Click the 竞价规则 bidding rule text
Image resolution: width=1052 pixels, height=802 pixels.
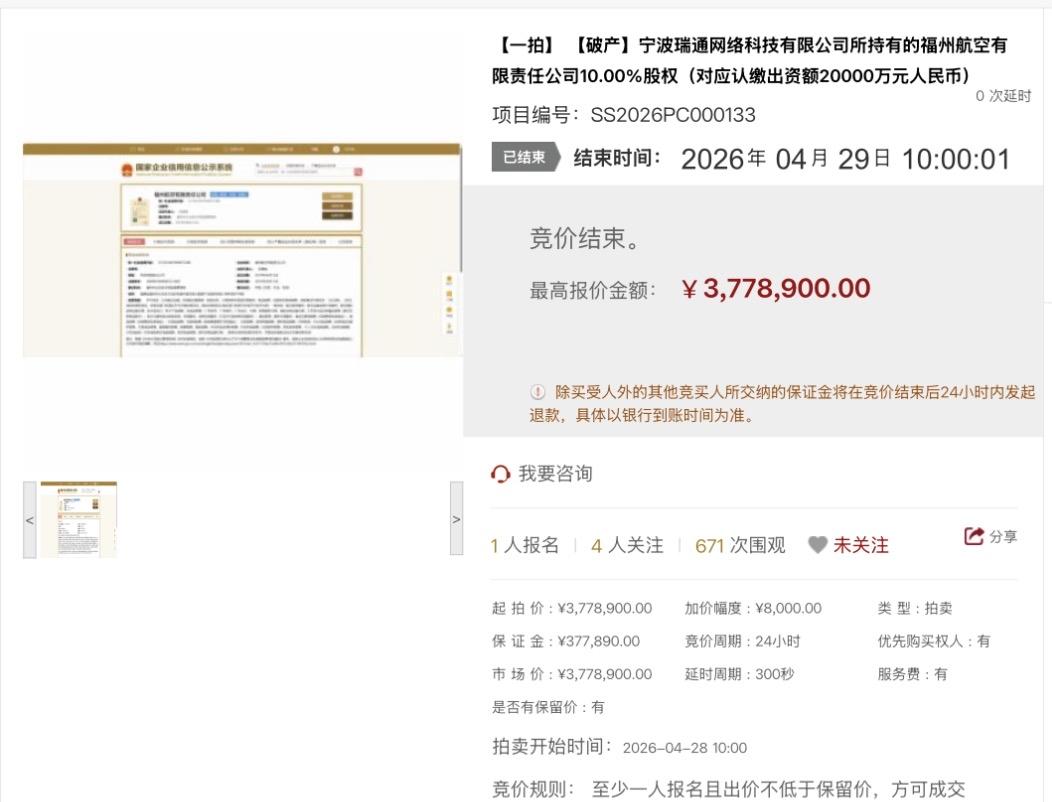pyautogui.click(x=729, y=789)
